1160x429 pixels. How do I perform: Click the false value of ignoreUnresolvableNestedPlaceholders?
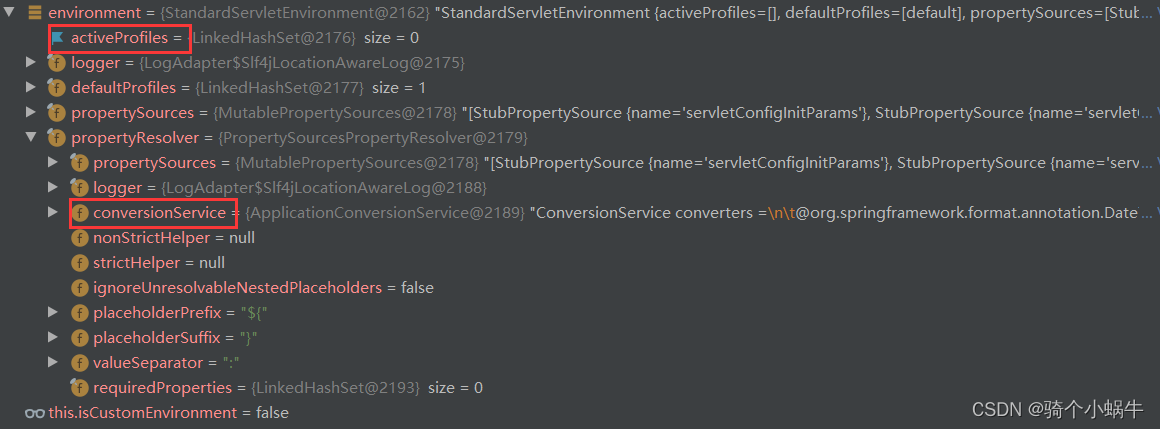[417, 288]
